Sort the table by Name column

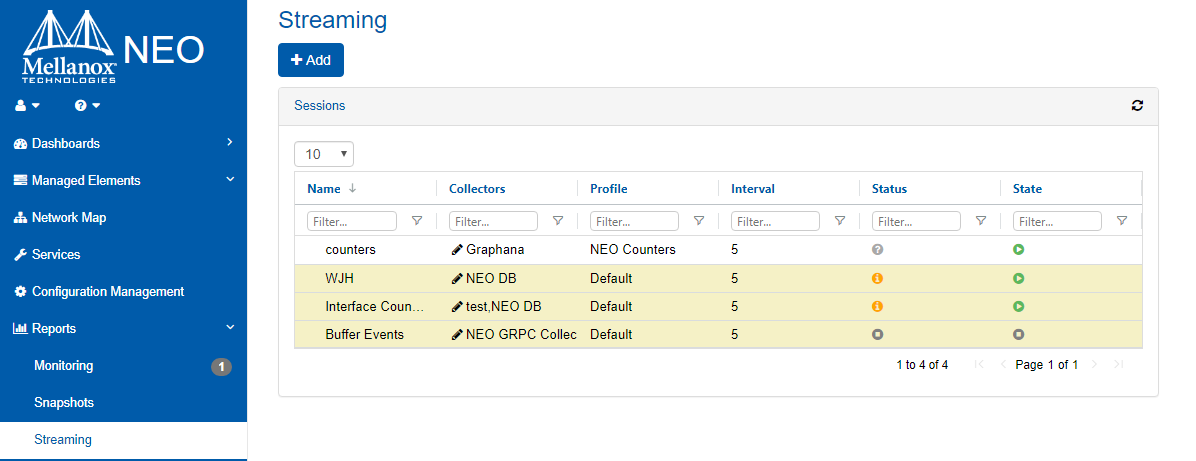point(325,188)
